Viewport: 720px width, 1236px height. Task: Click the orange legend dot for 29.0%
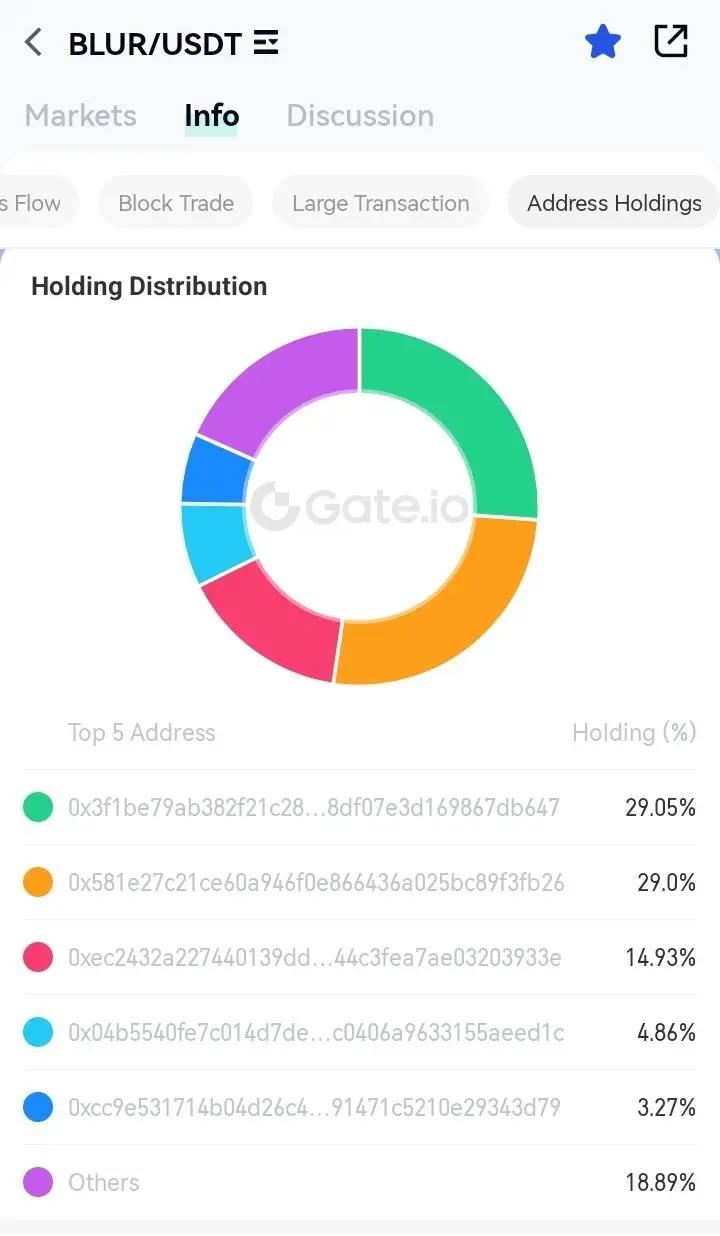[38, 882]
